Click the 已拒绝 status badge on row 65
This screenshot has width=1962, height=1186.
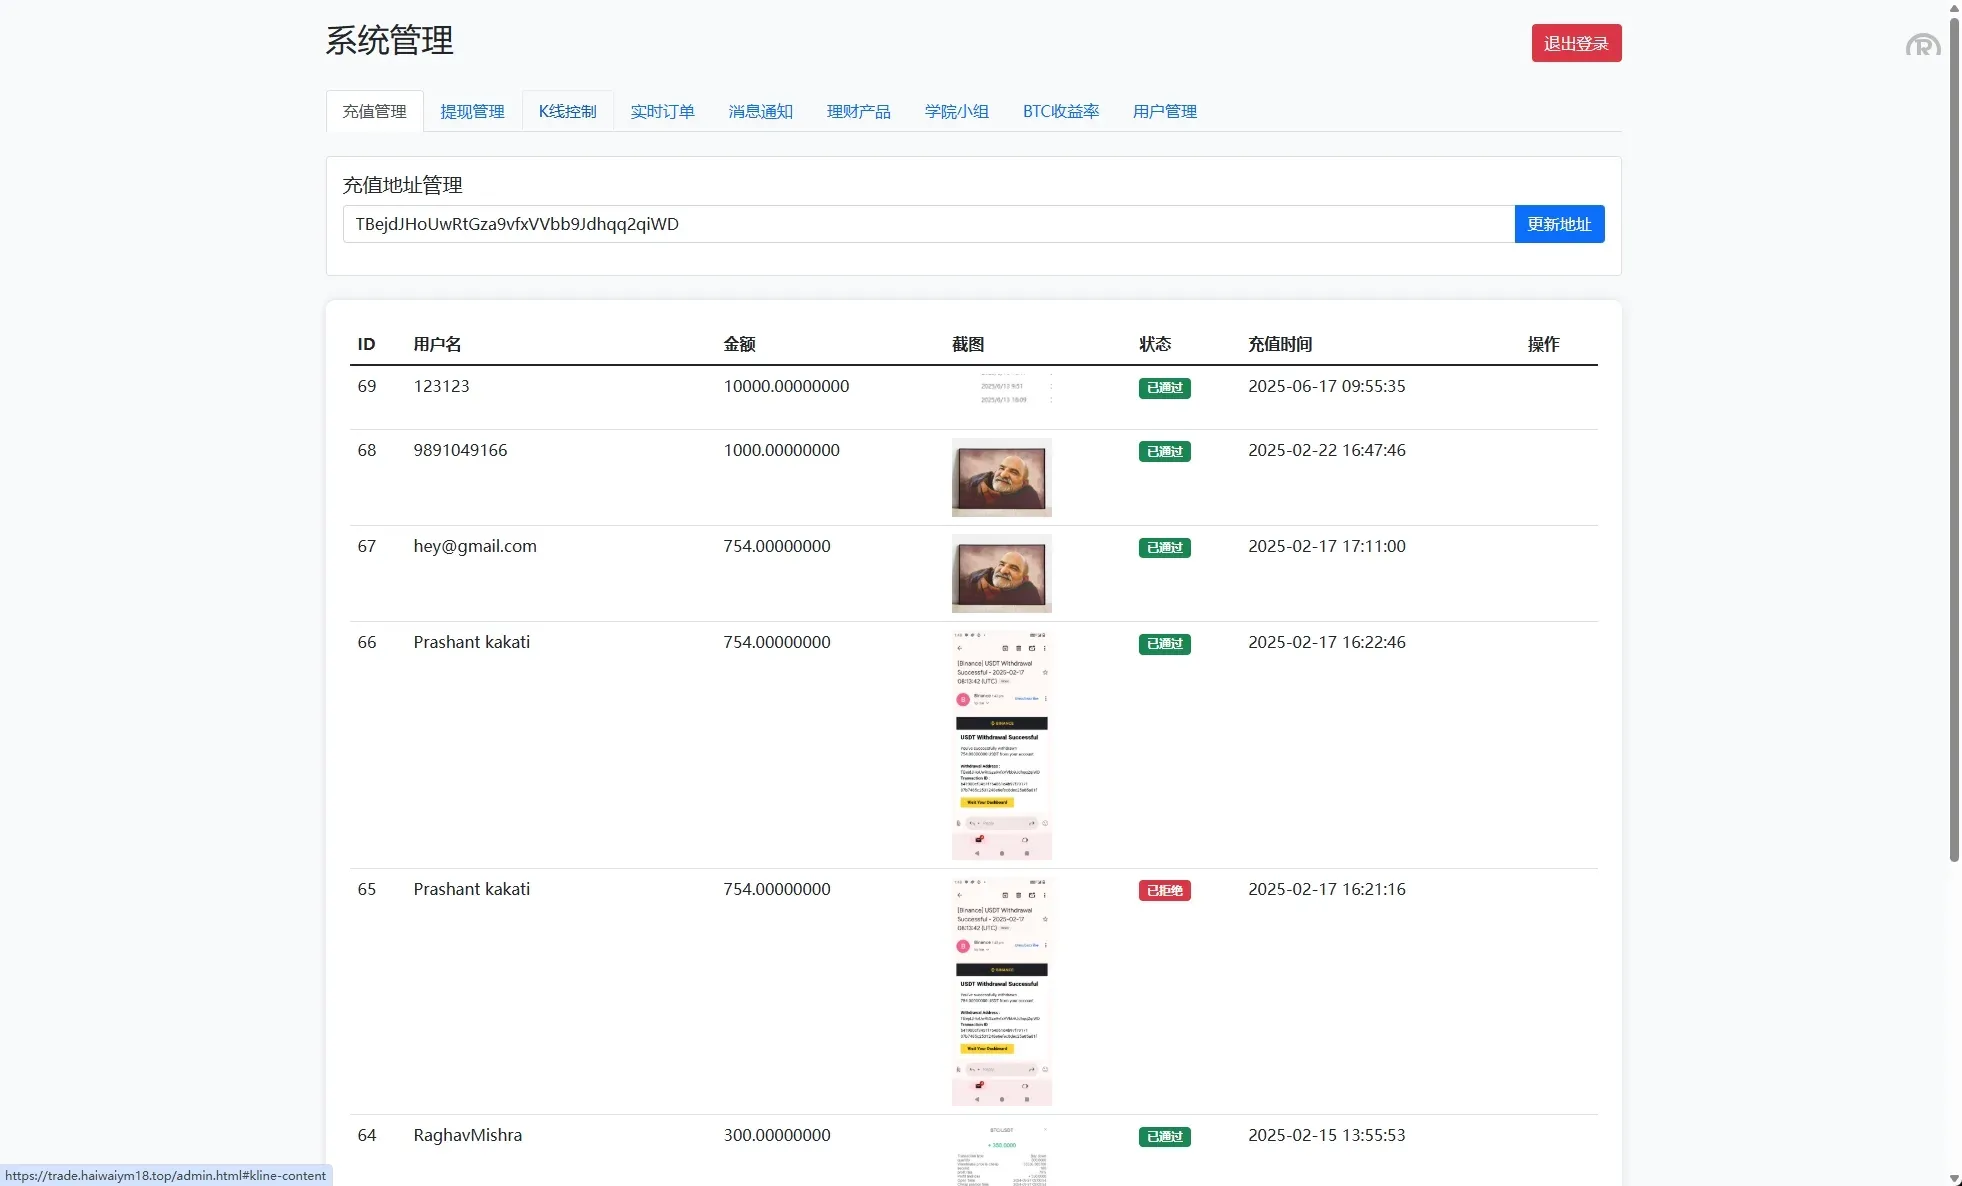(1163, 890)
